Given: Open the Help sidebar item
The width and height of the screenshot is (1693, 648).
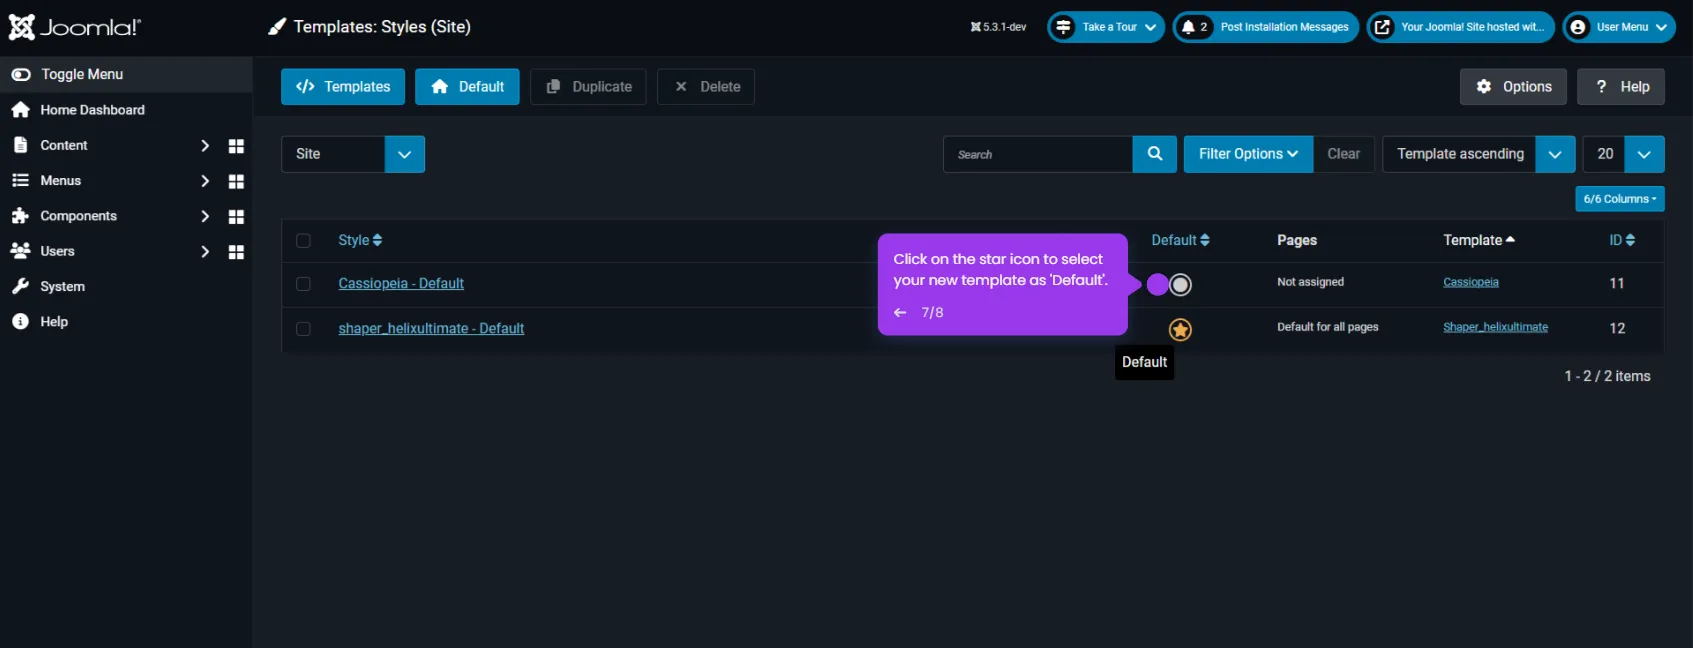Looking at the screenshot, I should (54, 322).
